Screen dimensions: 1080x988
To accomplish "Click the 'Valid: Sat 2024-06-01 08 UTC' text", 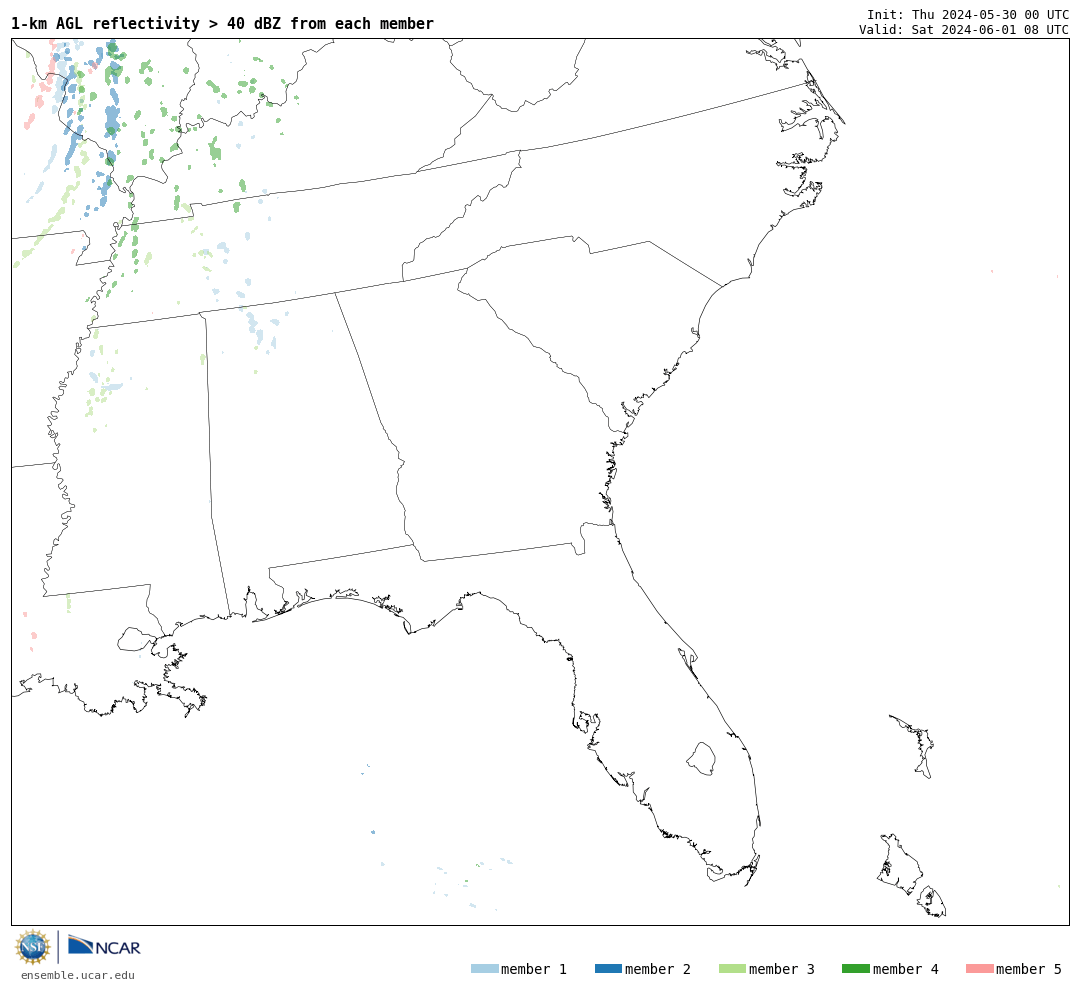I will click(x=964, y=30).
